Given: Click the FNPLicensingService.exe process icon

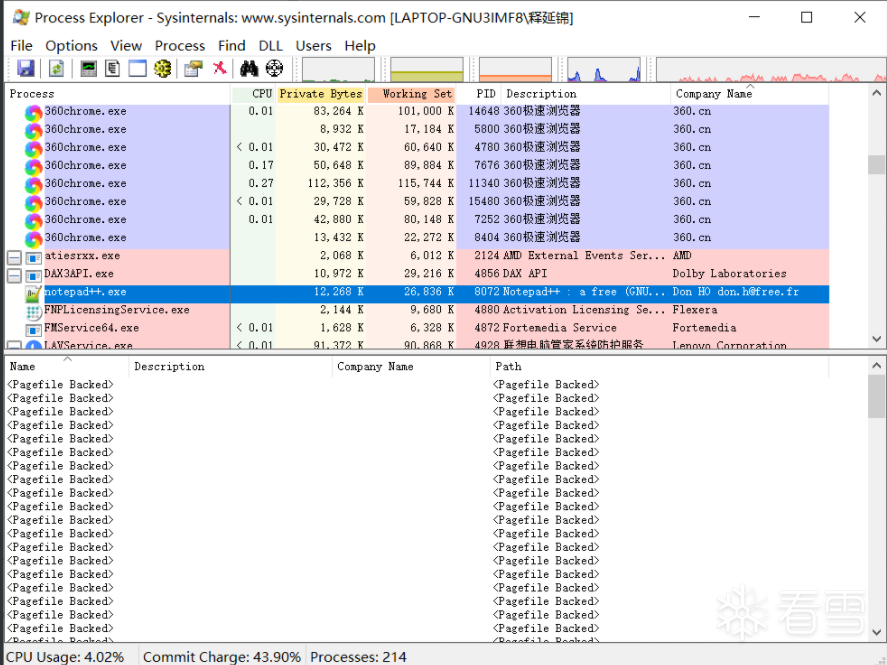Looking at the screenshot, I should [33, 312].
